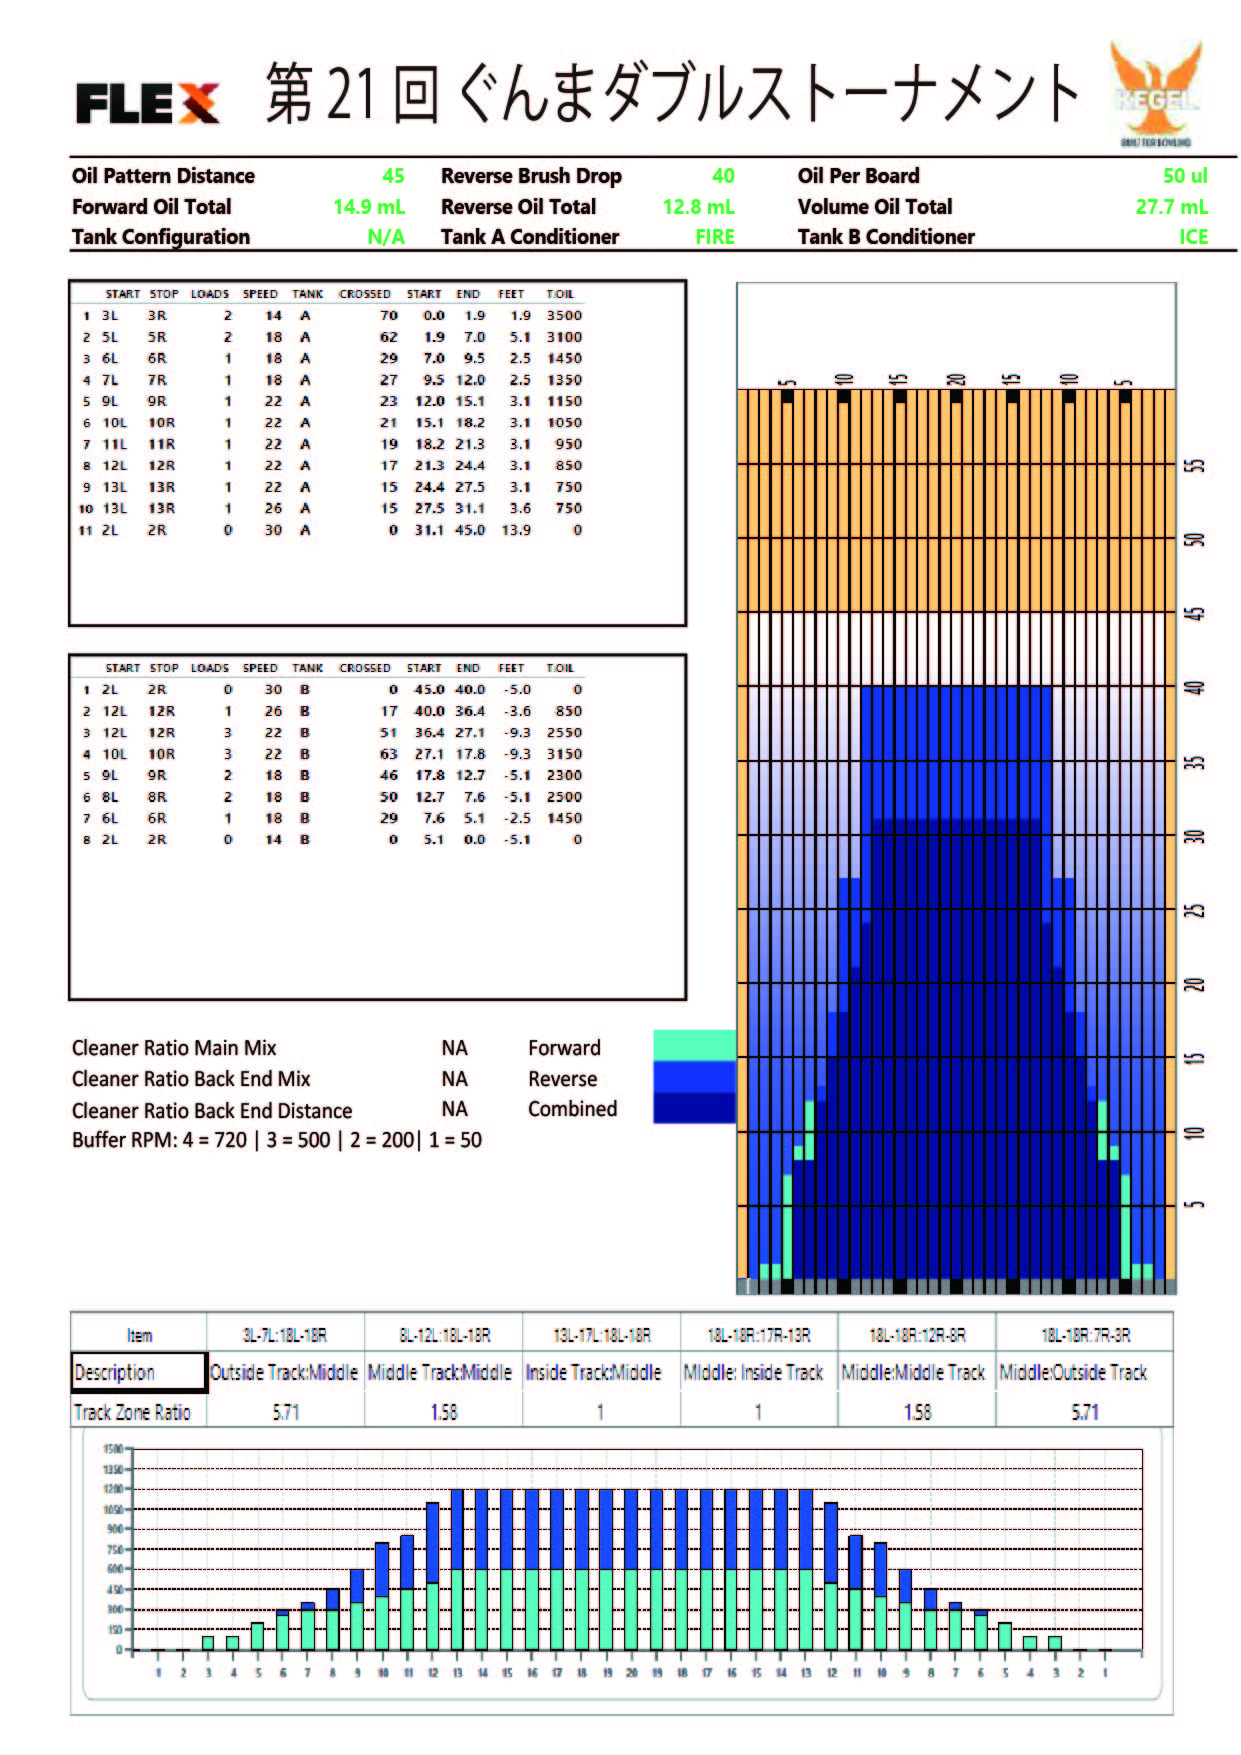This screenshot has width=1241, height=1755.
Task: Click the Oil Per Board value 50 ul
Action: click(1185, 176)
